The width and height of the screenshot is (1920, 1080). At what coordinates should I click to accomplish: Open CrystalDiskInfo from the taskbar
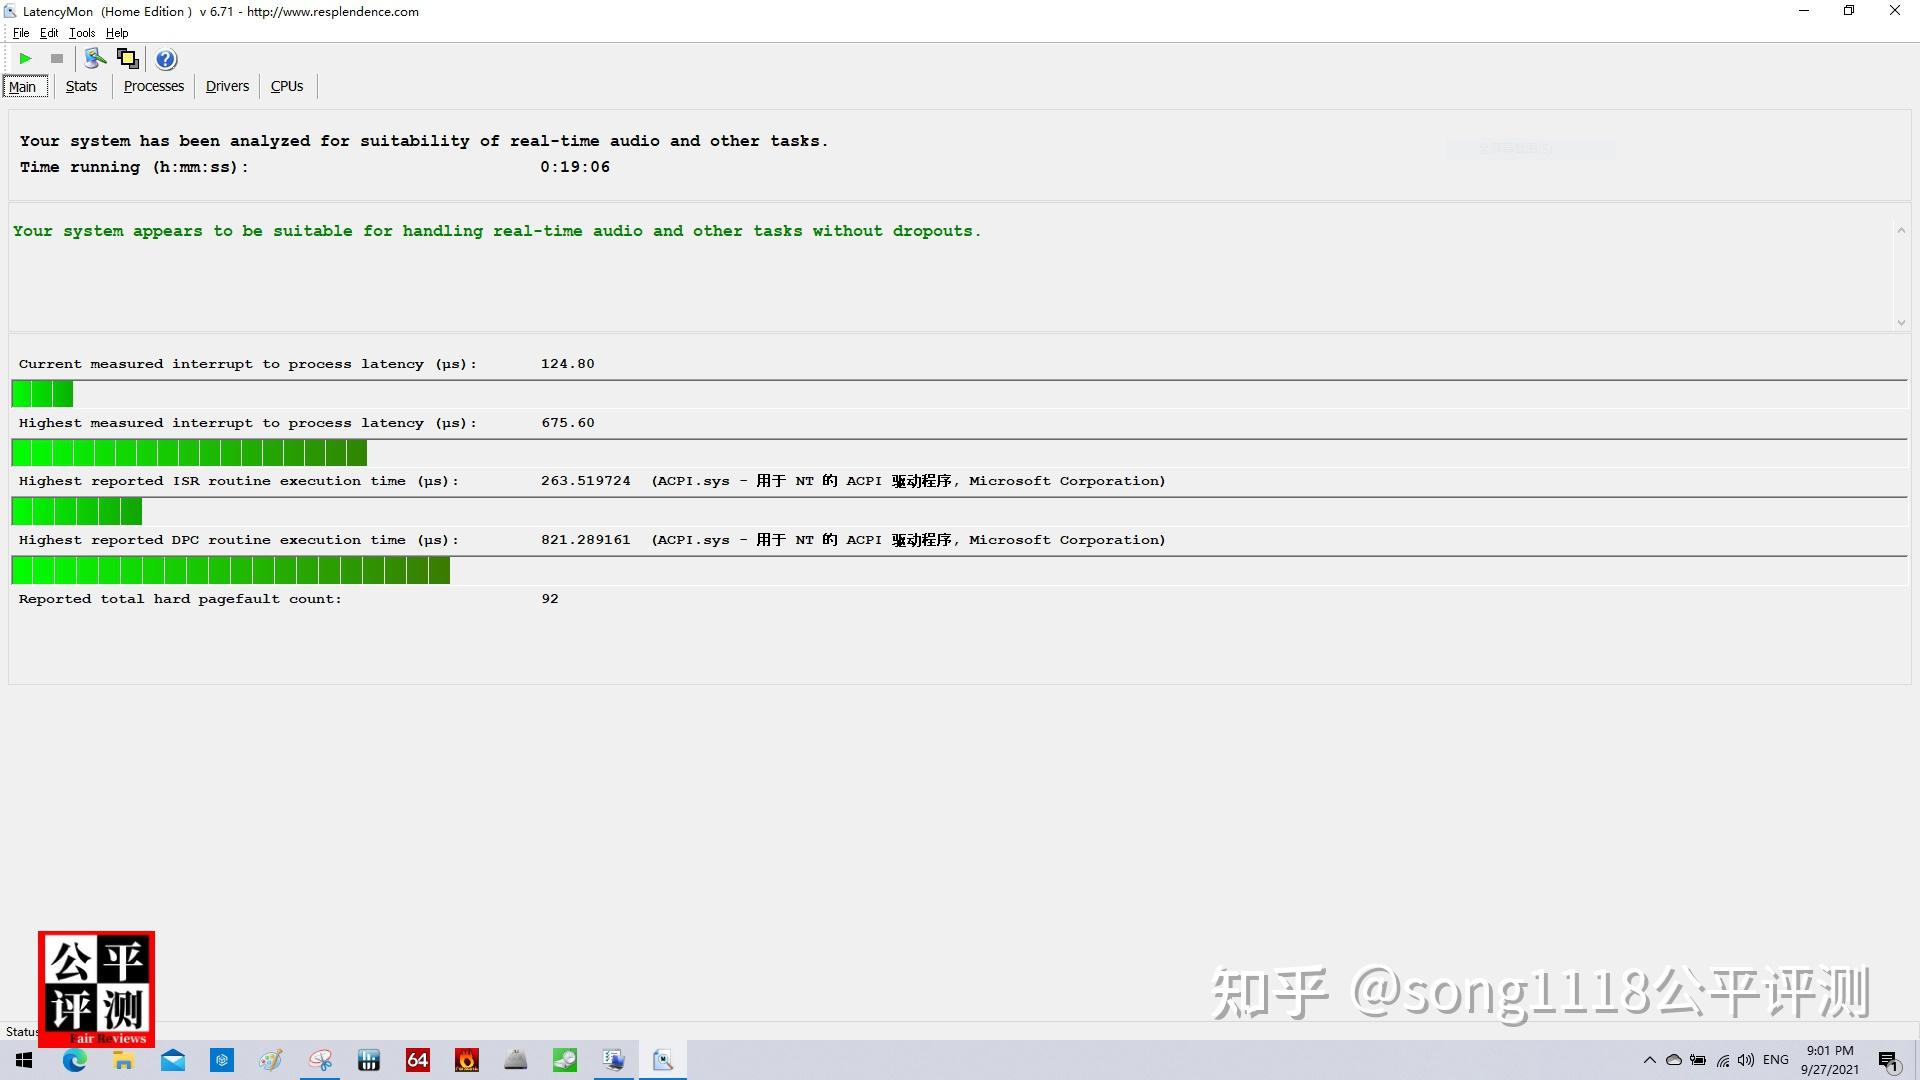point(565,1059)
